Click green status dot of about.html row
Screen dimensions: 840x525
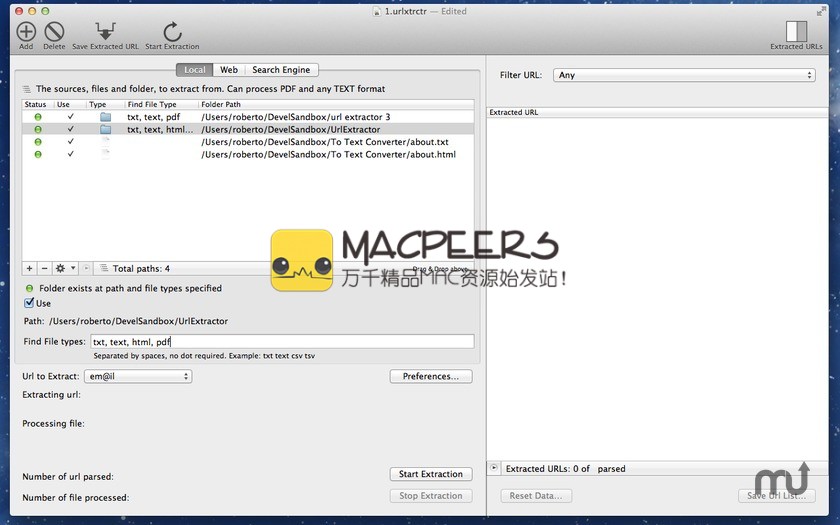coord(38,154)
